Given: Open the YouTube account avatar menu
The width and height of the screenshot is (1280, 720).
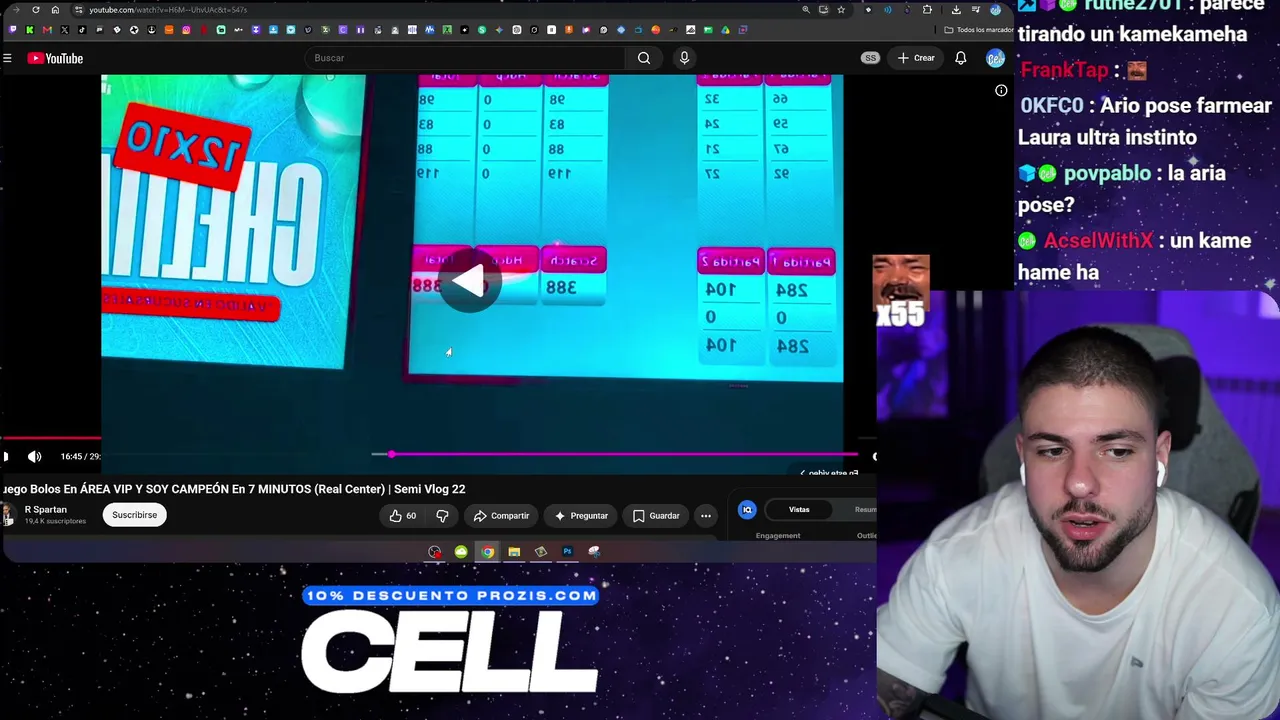Looking at the screenshot, I should (x=995, y=58).
